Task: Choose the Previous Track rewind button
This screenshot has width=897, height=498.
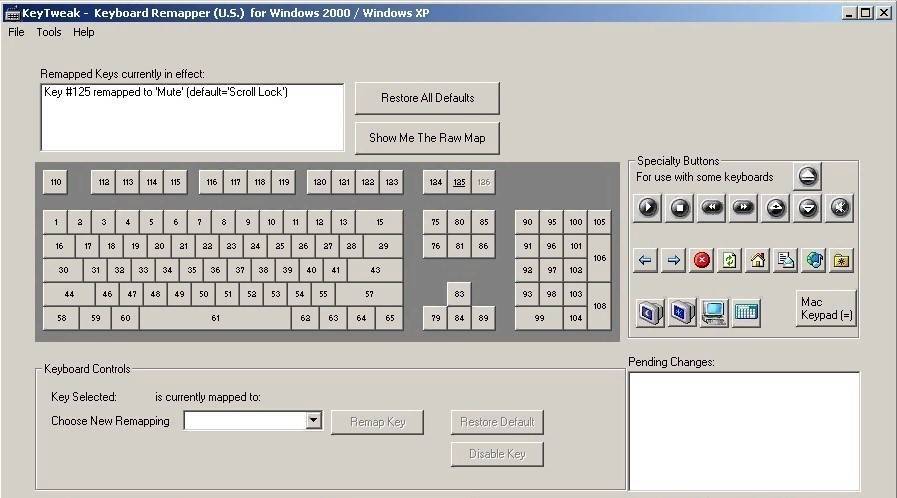Action: (711, 208)
